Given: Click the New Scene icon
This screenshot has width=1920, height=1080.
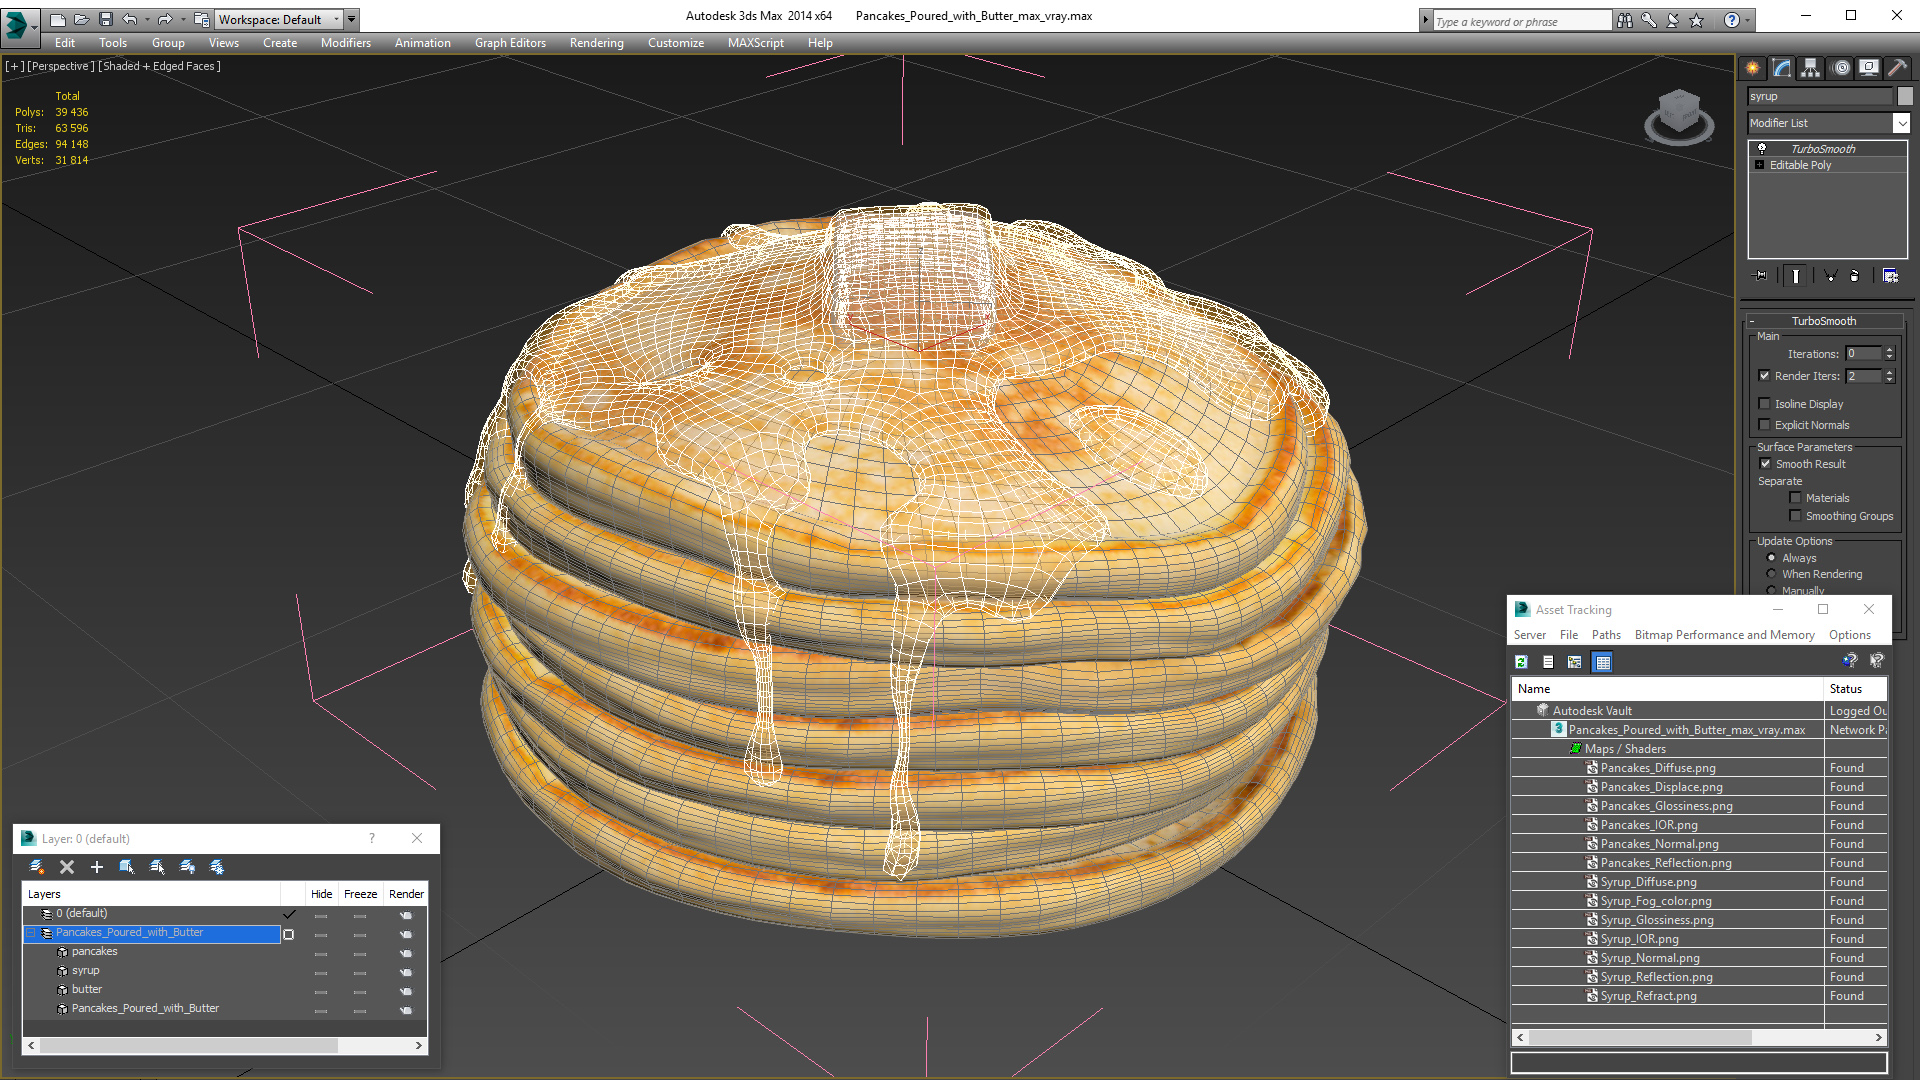Looking at the screenshot, I should tap(57, 19).
